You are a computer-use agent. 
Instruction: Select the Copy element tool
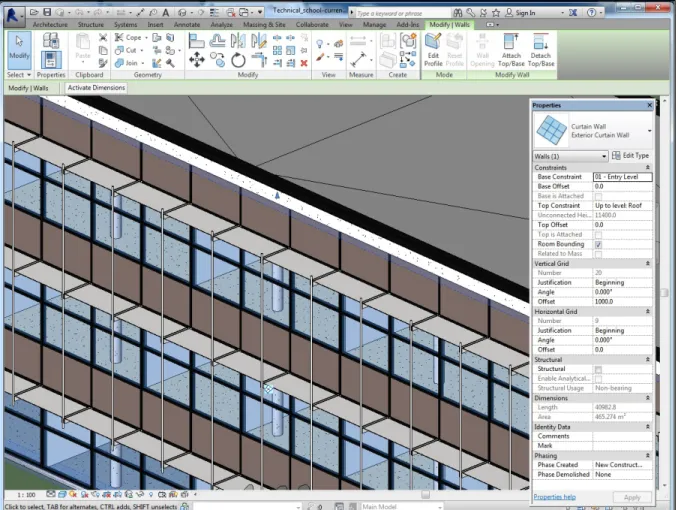tap(217, 60)
